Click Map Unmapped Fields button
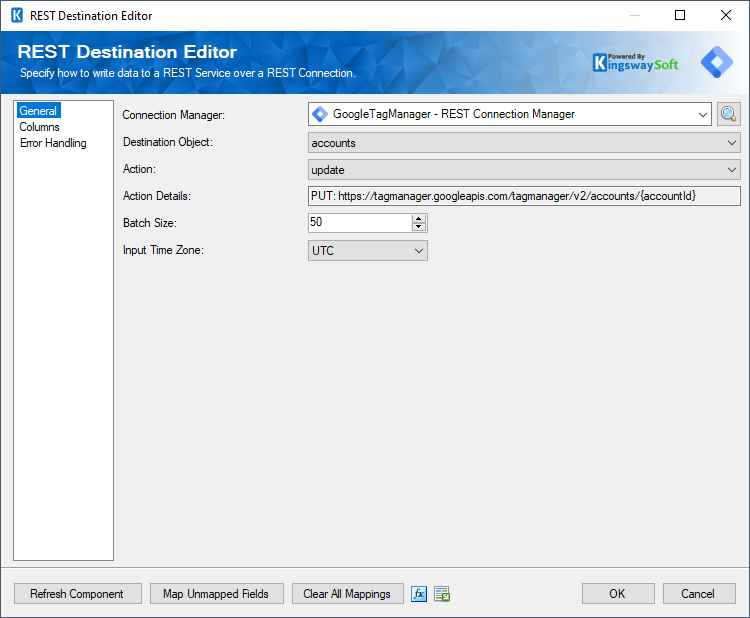 click(x=217, y=594)
